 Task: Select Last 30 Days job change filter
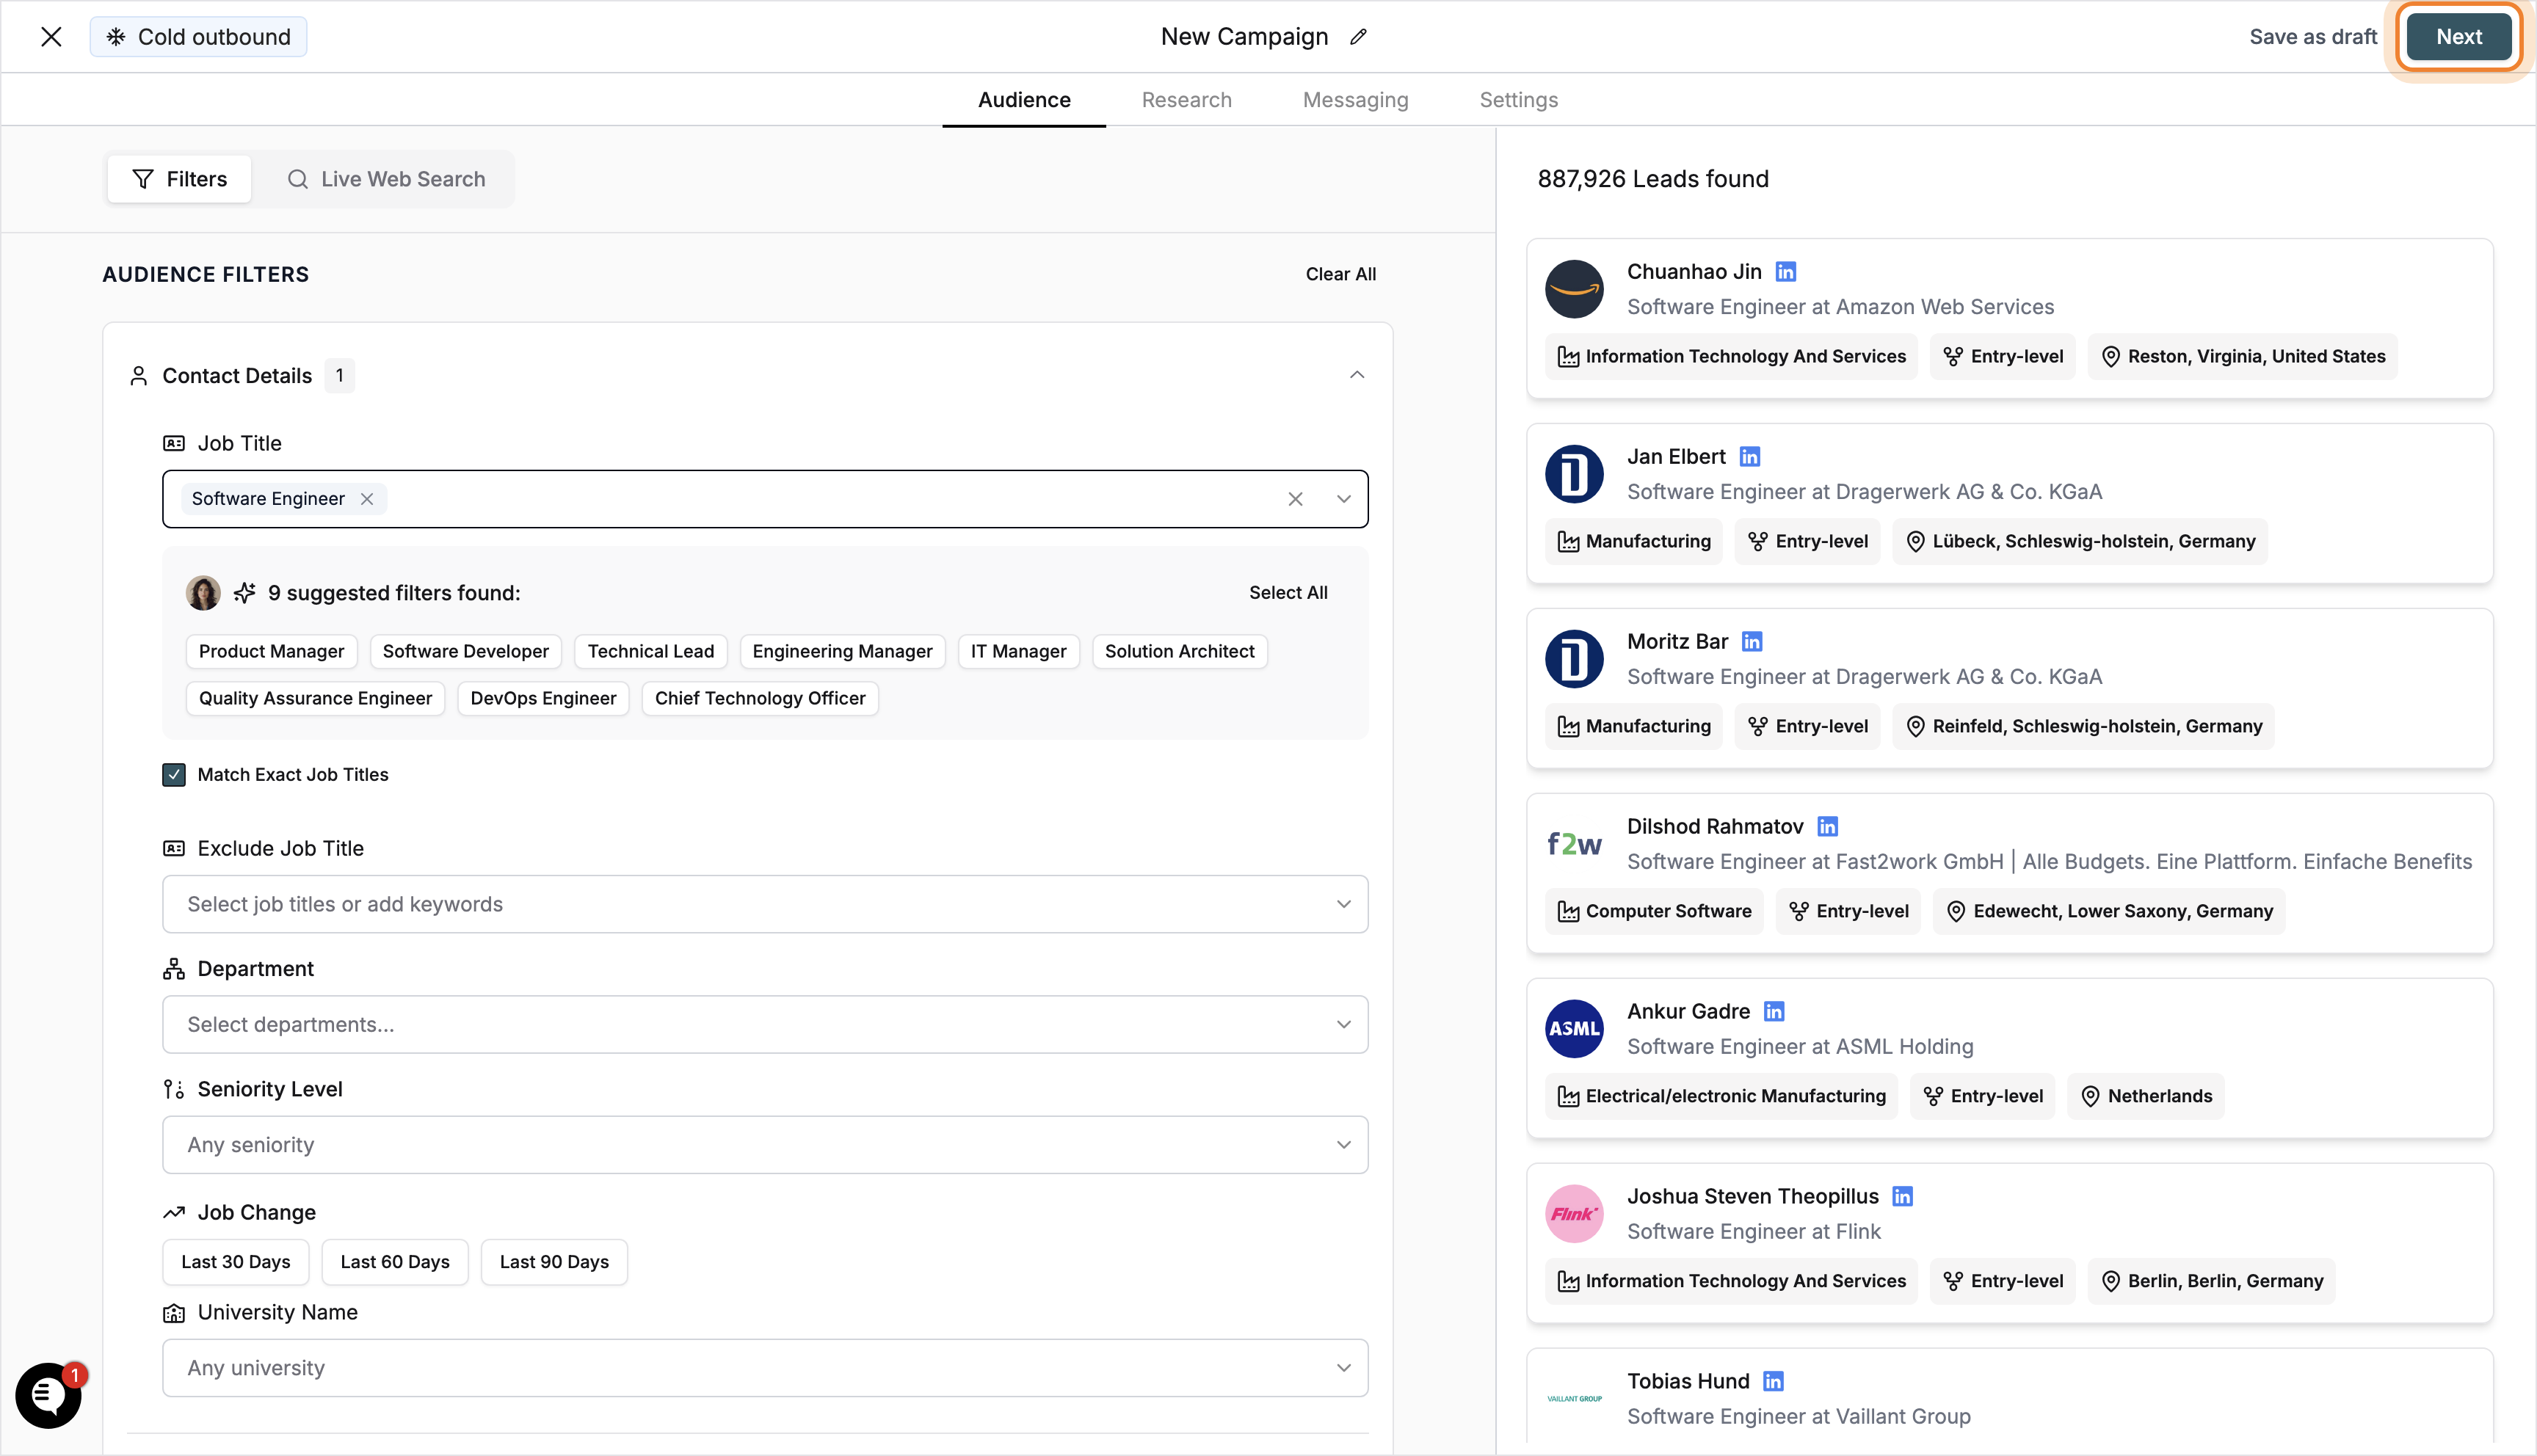tap(235, 1261)
